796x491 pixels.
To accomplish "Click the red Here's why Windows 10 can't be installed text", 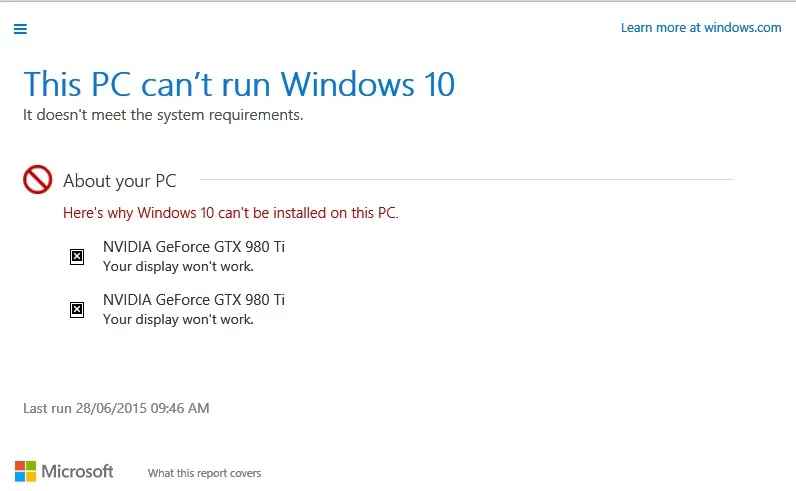I will click(231, 213).
